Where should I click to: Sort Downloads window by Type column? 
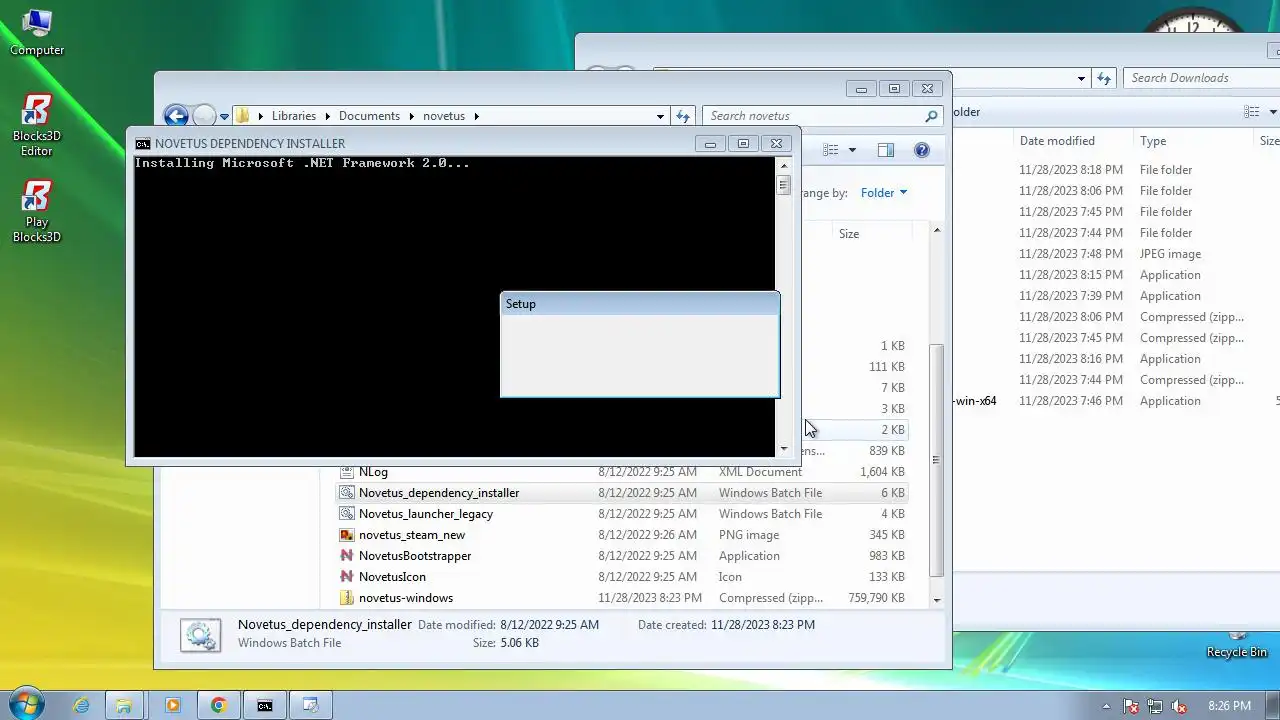coord(1193,141)
